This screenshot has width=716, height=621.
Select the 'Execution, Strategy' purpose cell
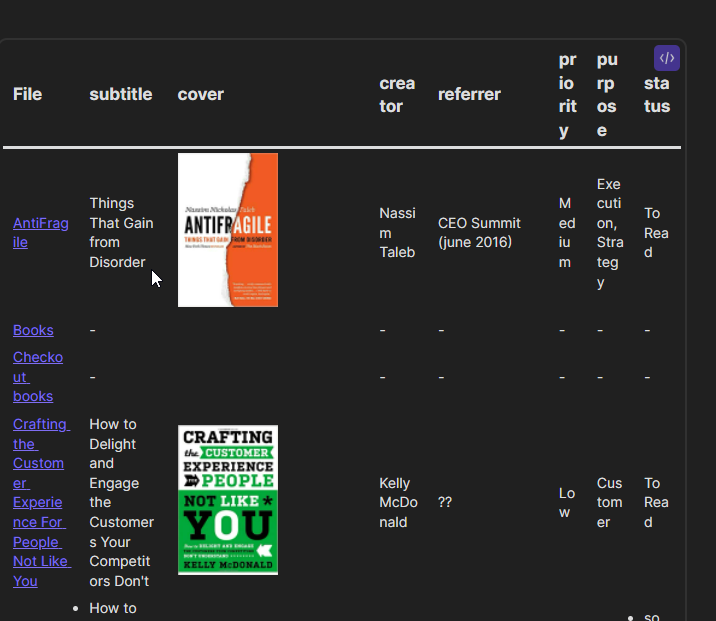click(x=610, y=233)
